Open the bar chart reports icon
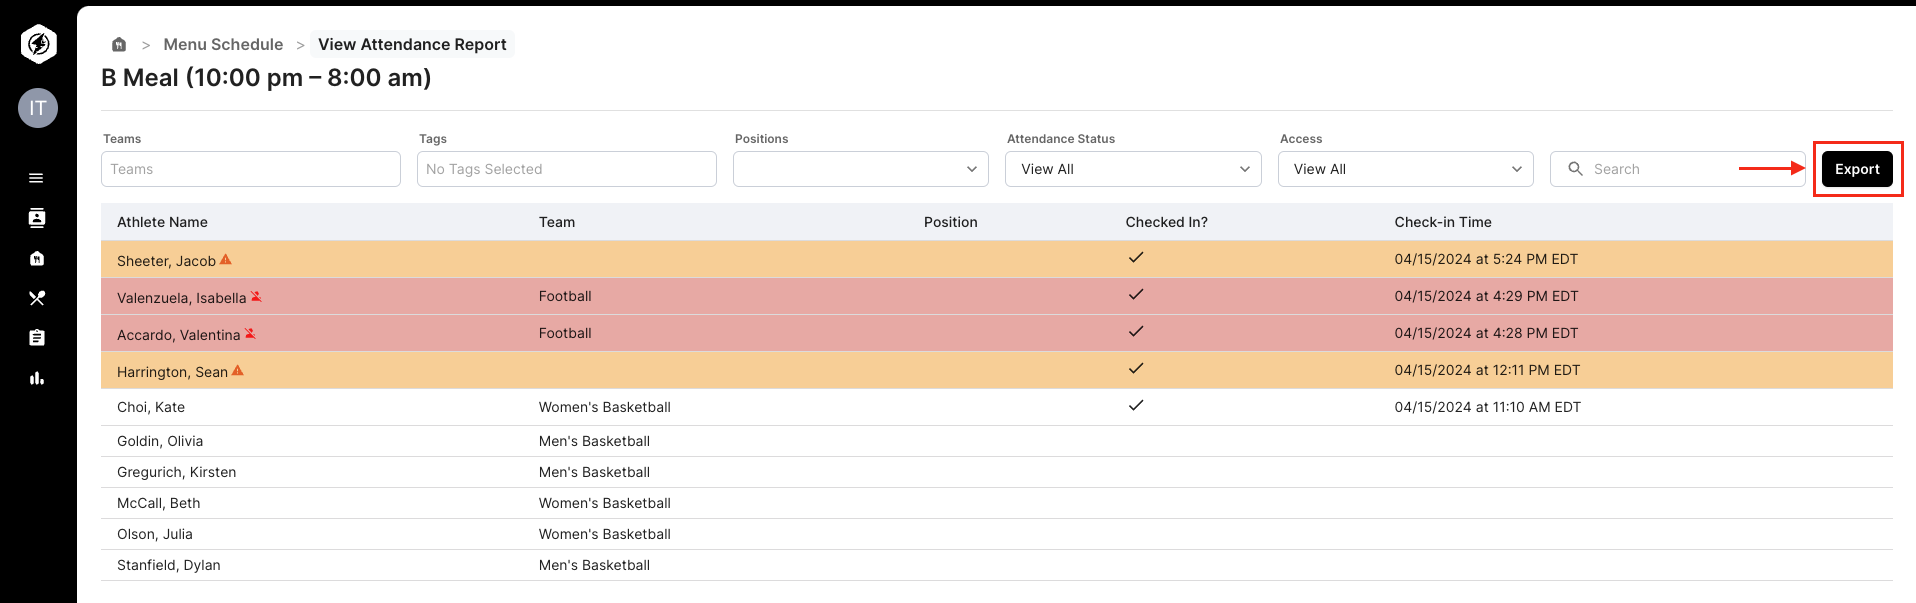 [37, 378]
